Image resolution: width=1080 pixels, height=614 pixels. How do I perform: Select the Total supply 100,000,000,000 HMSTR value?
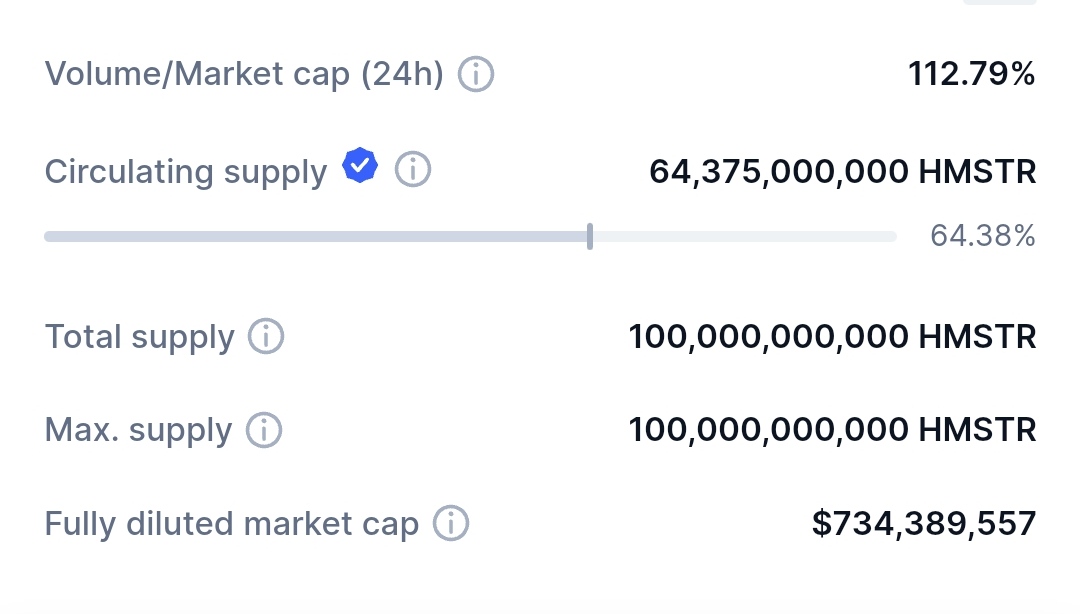click(x=832, y=337)
